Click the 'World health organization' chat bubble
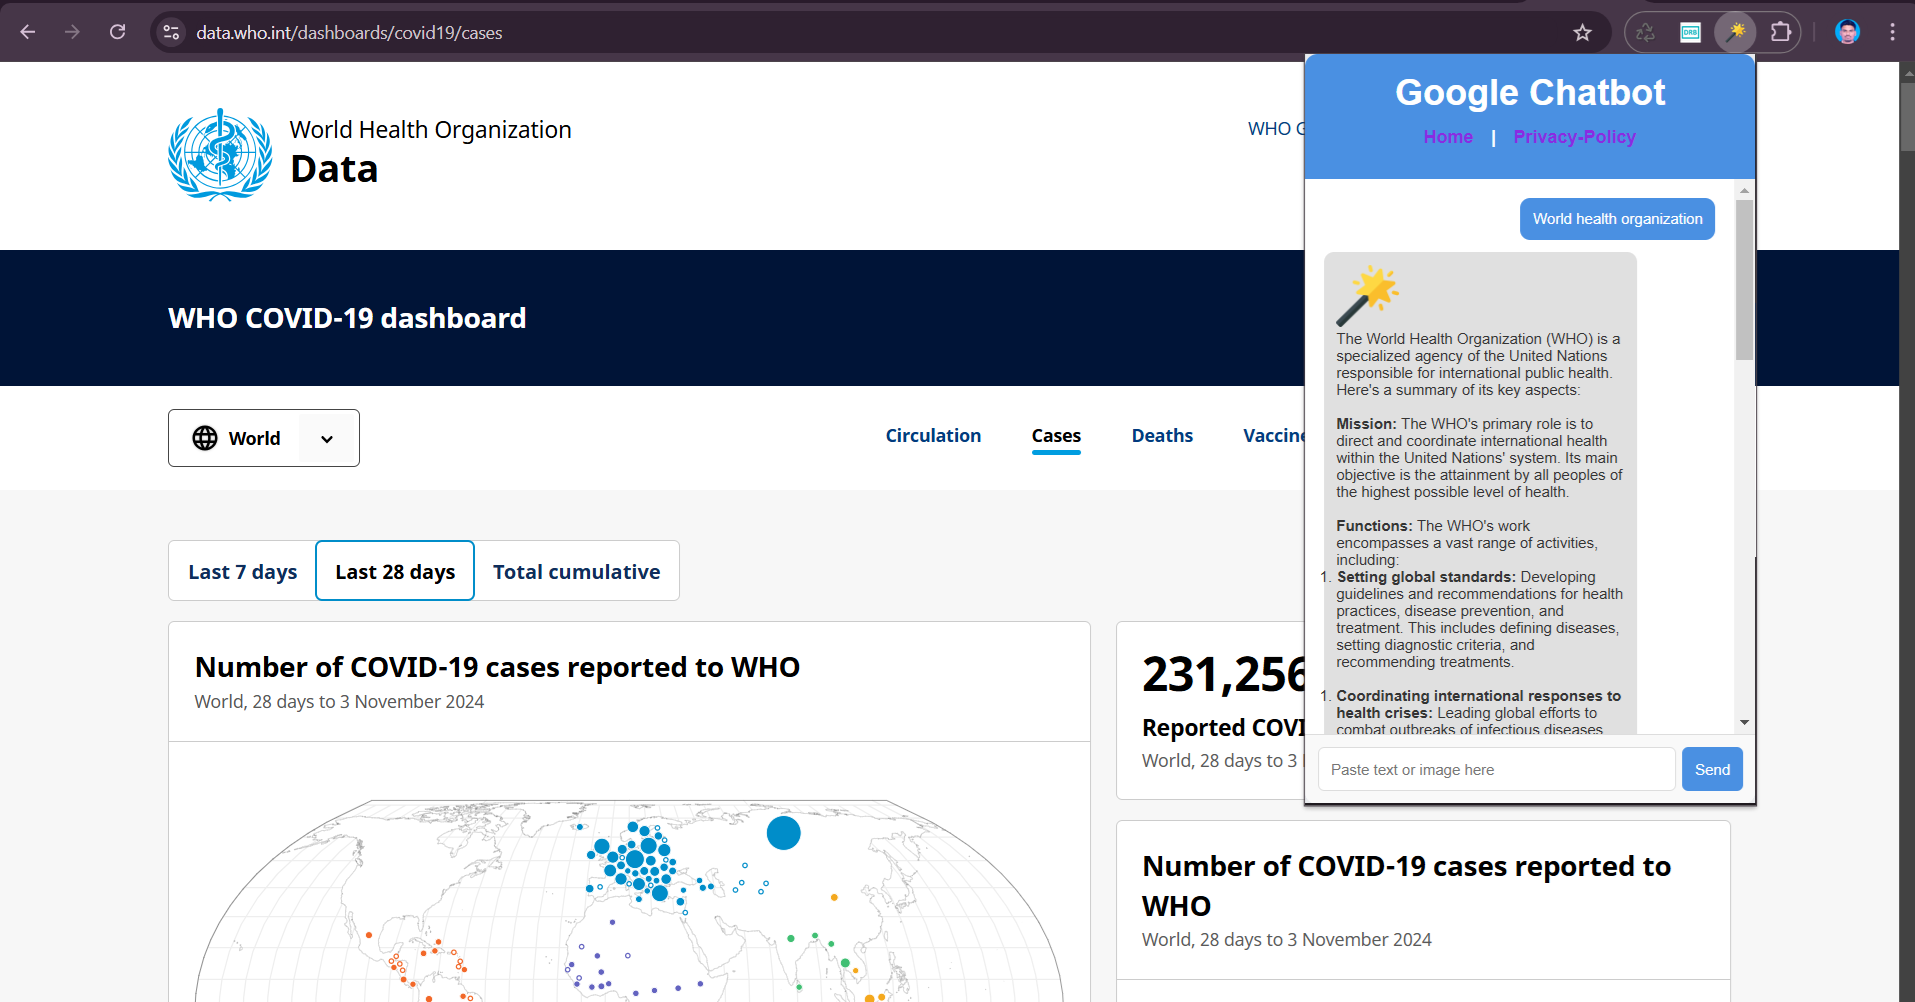The image size is (1915, 1002). point(1617,219)
